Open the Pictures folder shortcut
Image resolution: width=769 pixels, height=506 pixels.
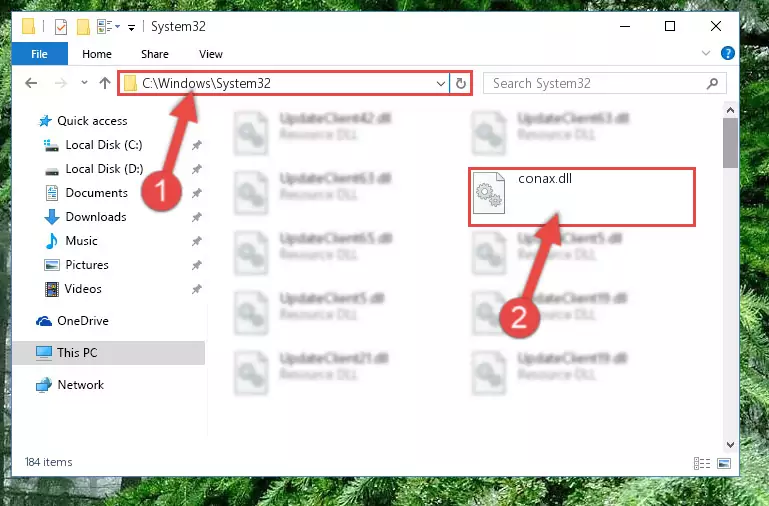87,265
